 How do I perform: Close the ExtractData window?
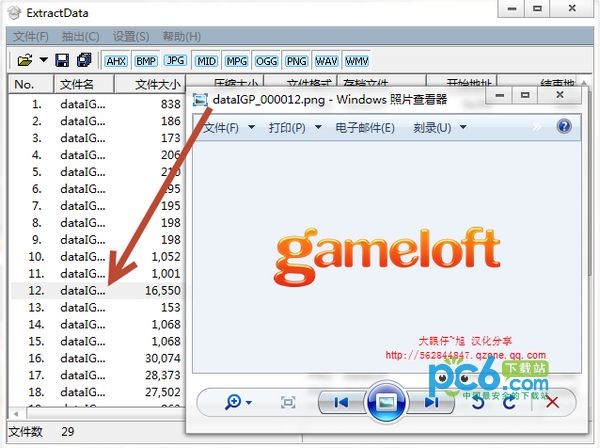coord(572,8)
